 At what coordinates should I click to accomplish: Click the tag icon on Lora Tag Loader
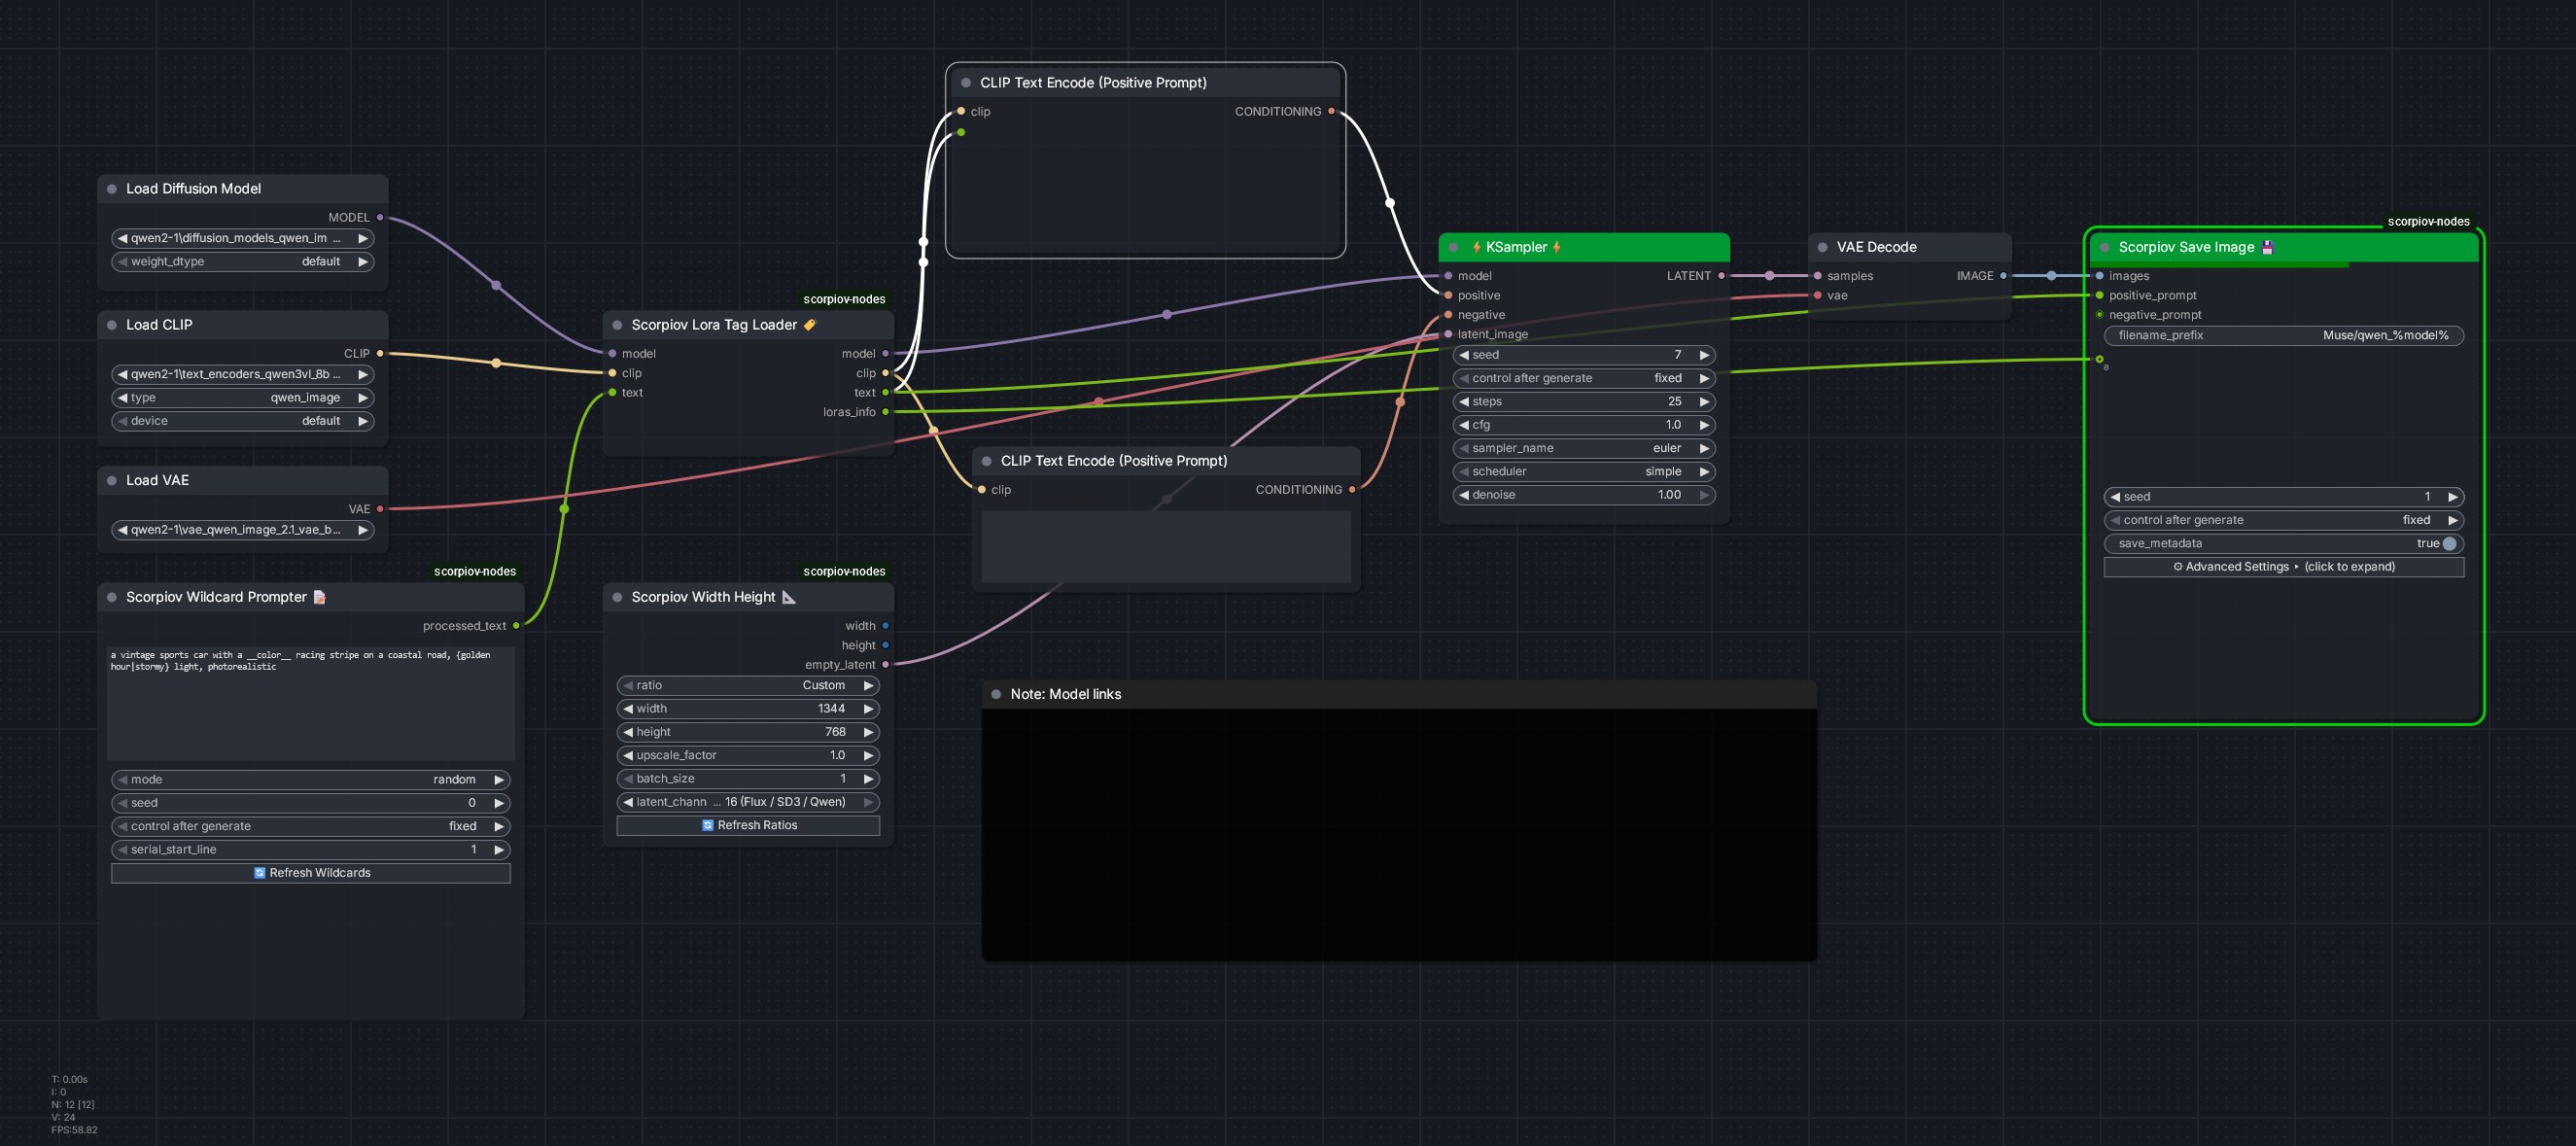[810, 325]
